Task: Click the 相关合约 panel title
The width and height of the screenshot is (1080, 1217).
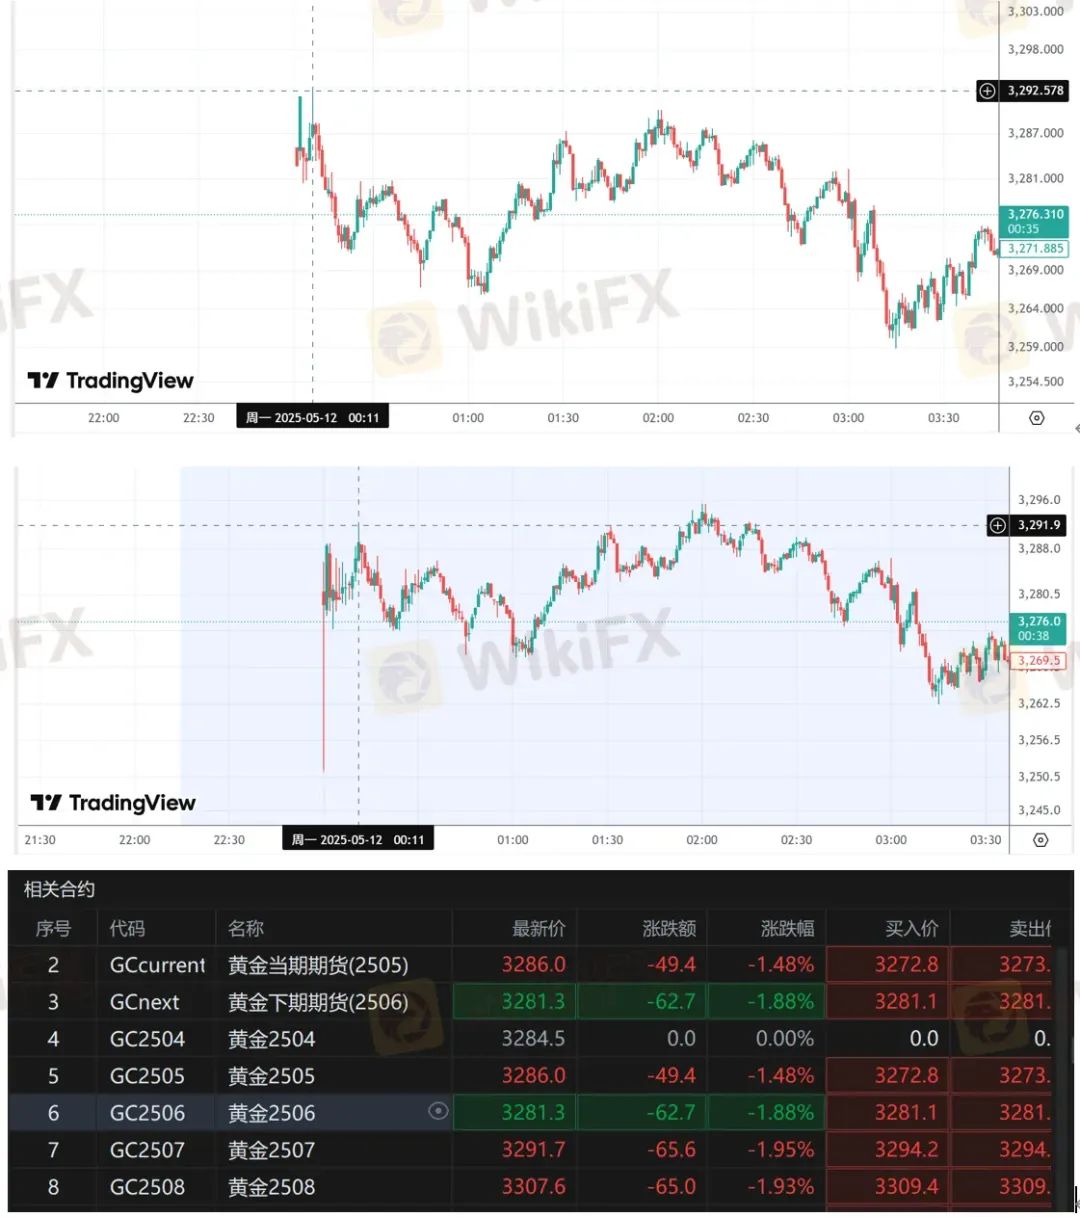Action: click(x=59, y=889)
